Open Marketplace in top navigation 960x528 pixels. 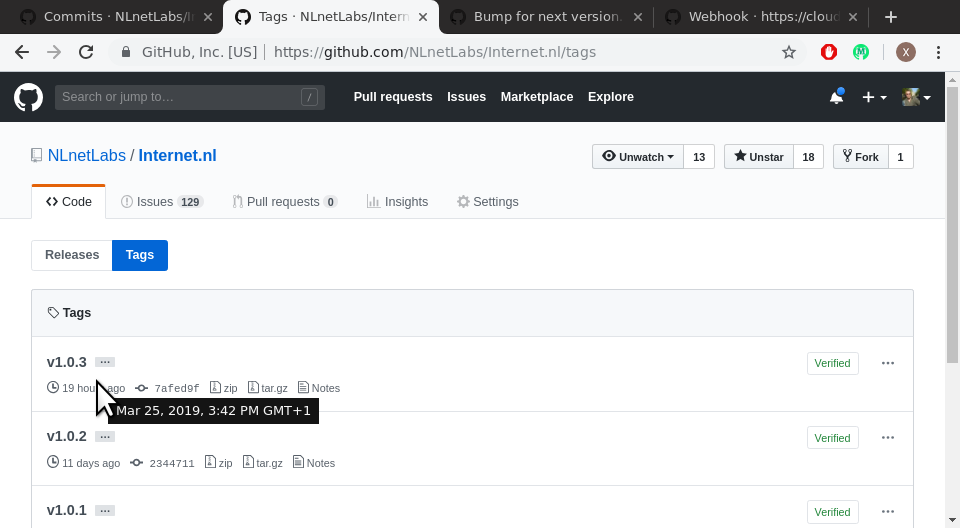(537, 97)
